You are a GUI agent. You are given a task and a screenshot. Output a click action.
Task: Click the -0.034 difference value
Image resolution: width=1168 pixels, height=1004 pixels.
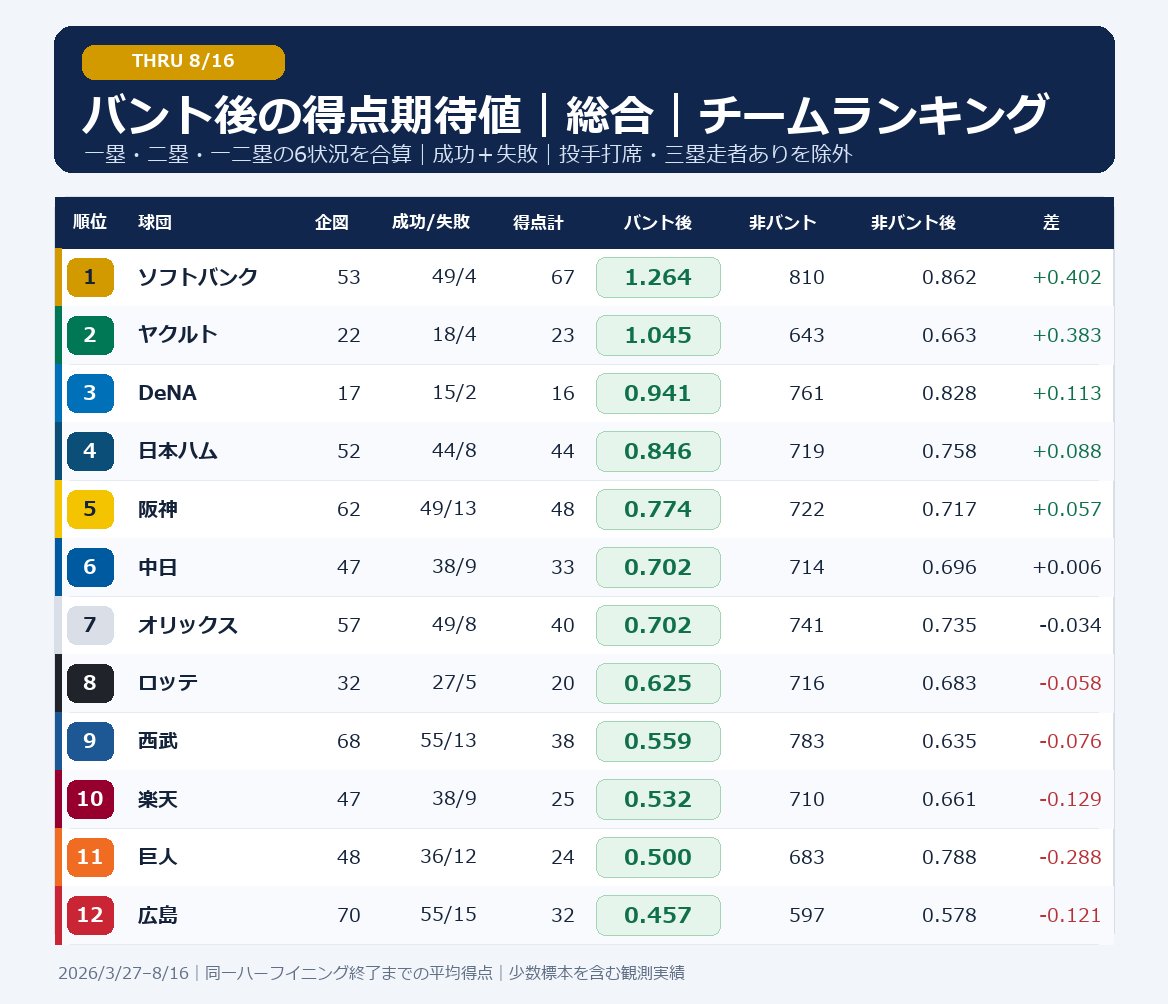coord(1070,625)
